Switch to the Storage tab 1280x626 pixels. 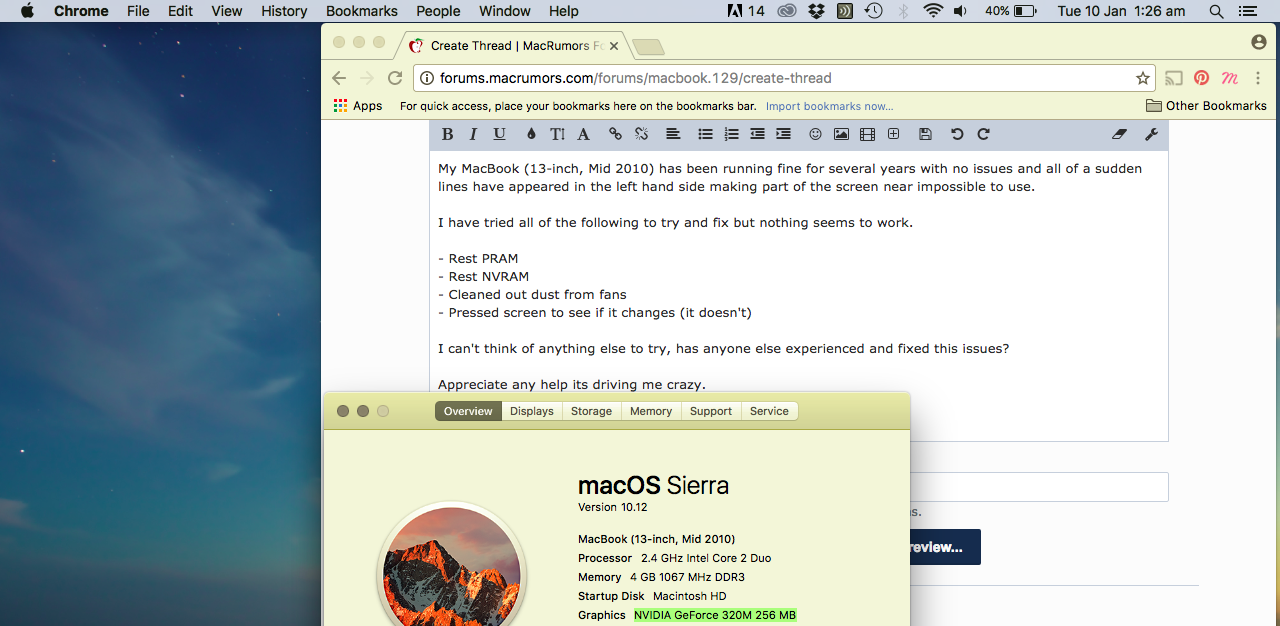pyautogui.click(x=591, y=411)
